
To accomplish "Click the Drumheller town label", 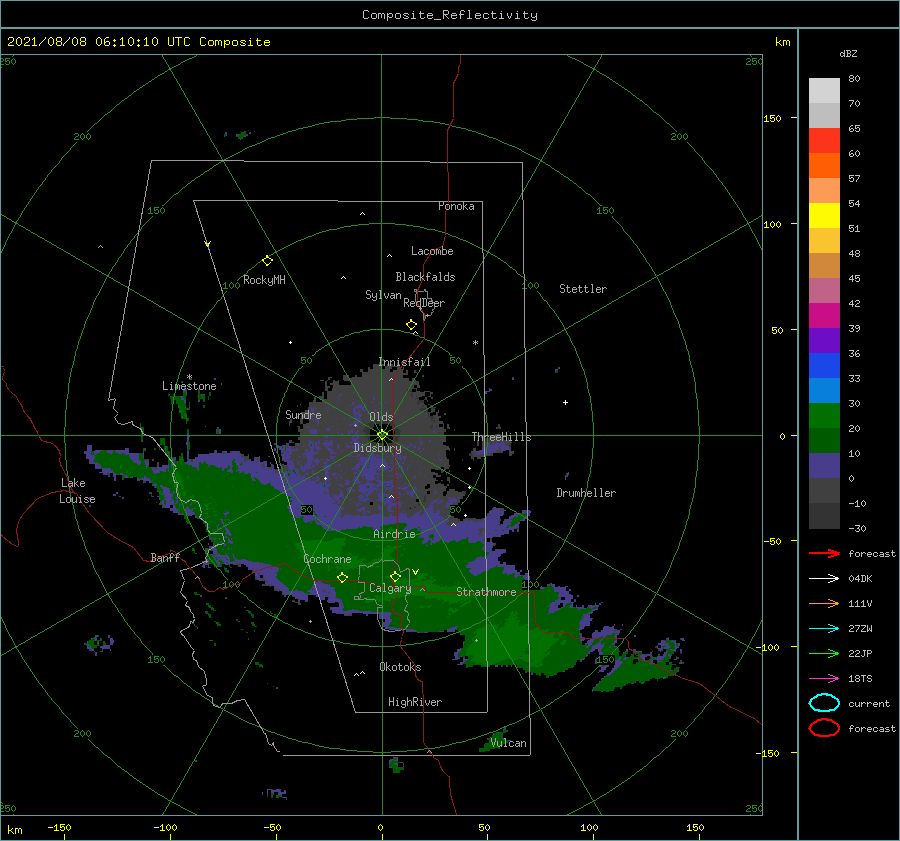I will click(x=586, y=493).
